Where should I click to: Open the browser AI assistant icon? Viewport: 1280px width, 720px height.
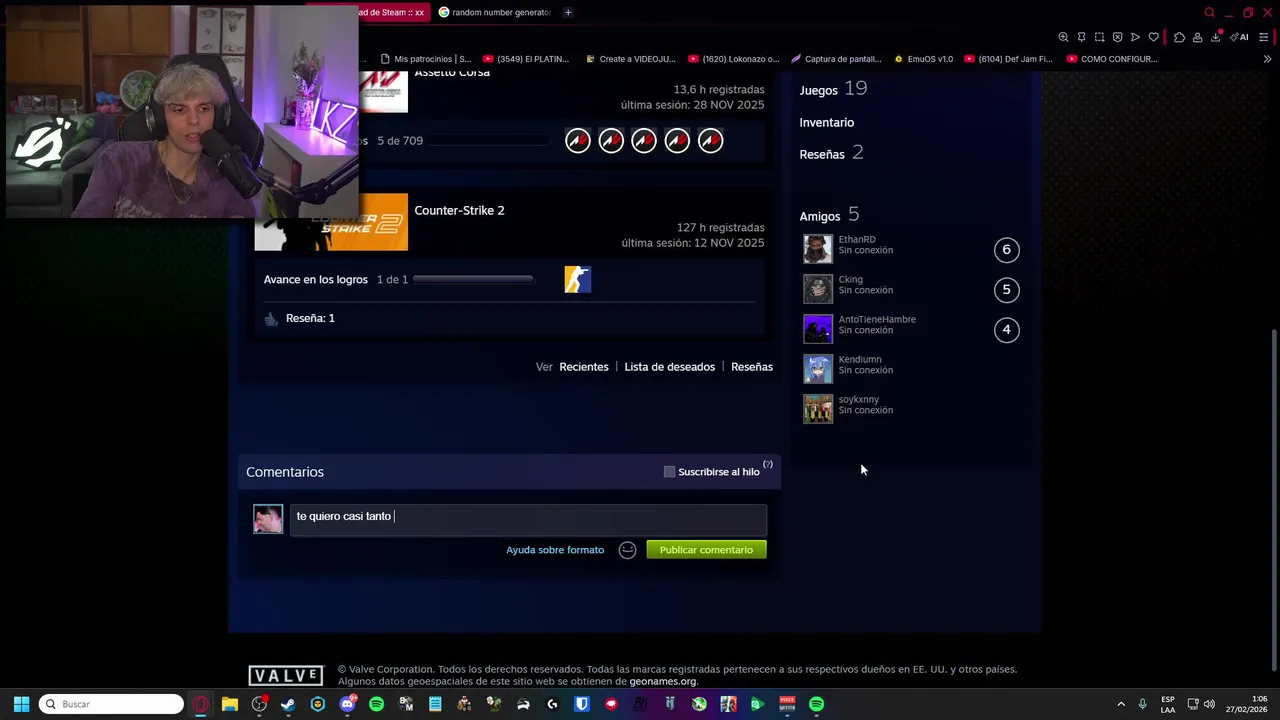click(x=1240, y=37)
